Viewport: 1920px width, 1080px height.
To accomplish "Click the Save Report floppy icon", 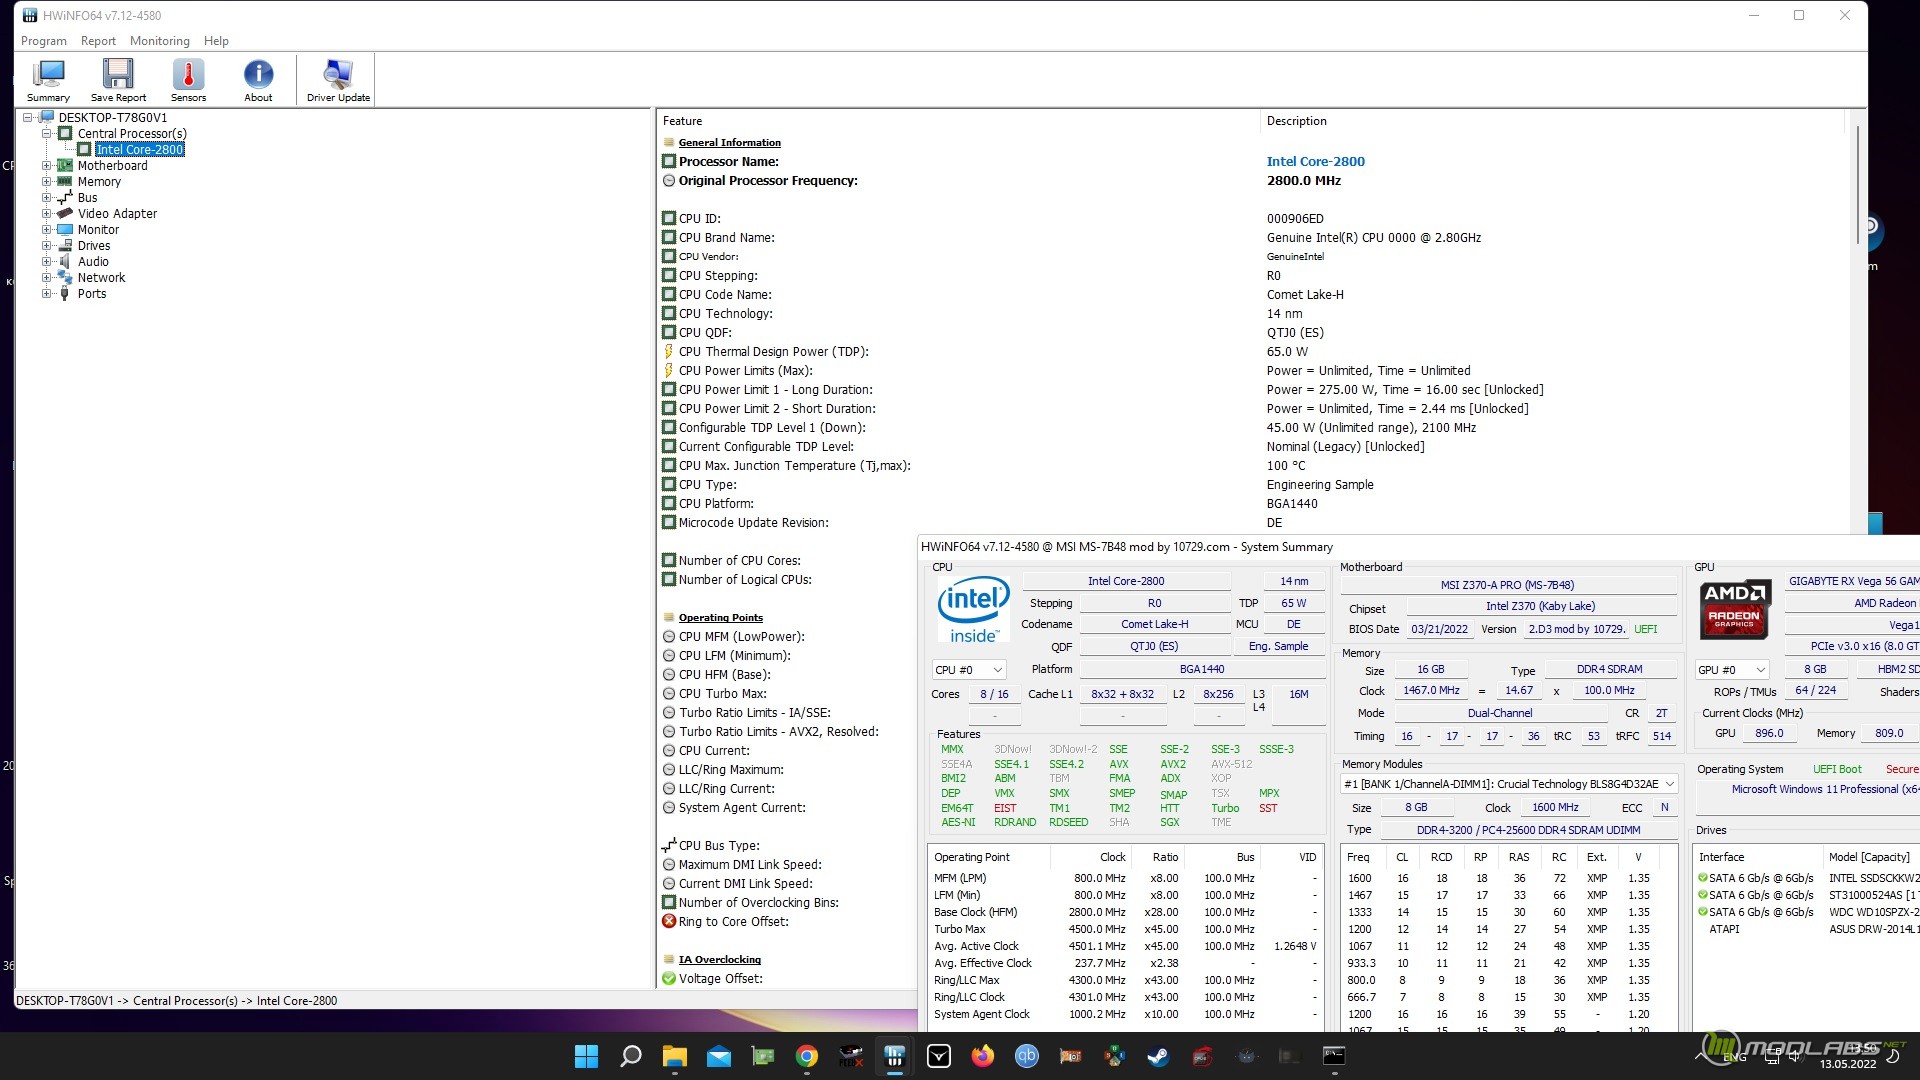I will [x=118, y=80].
